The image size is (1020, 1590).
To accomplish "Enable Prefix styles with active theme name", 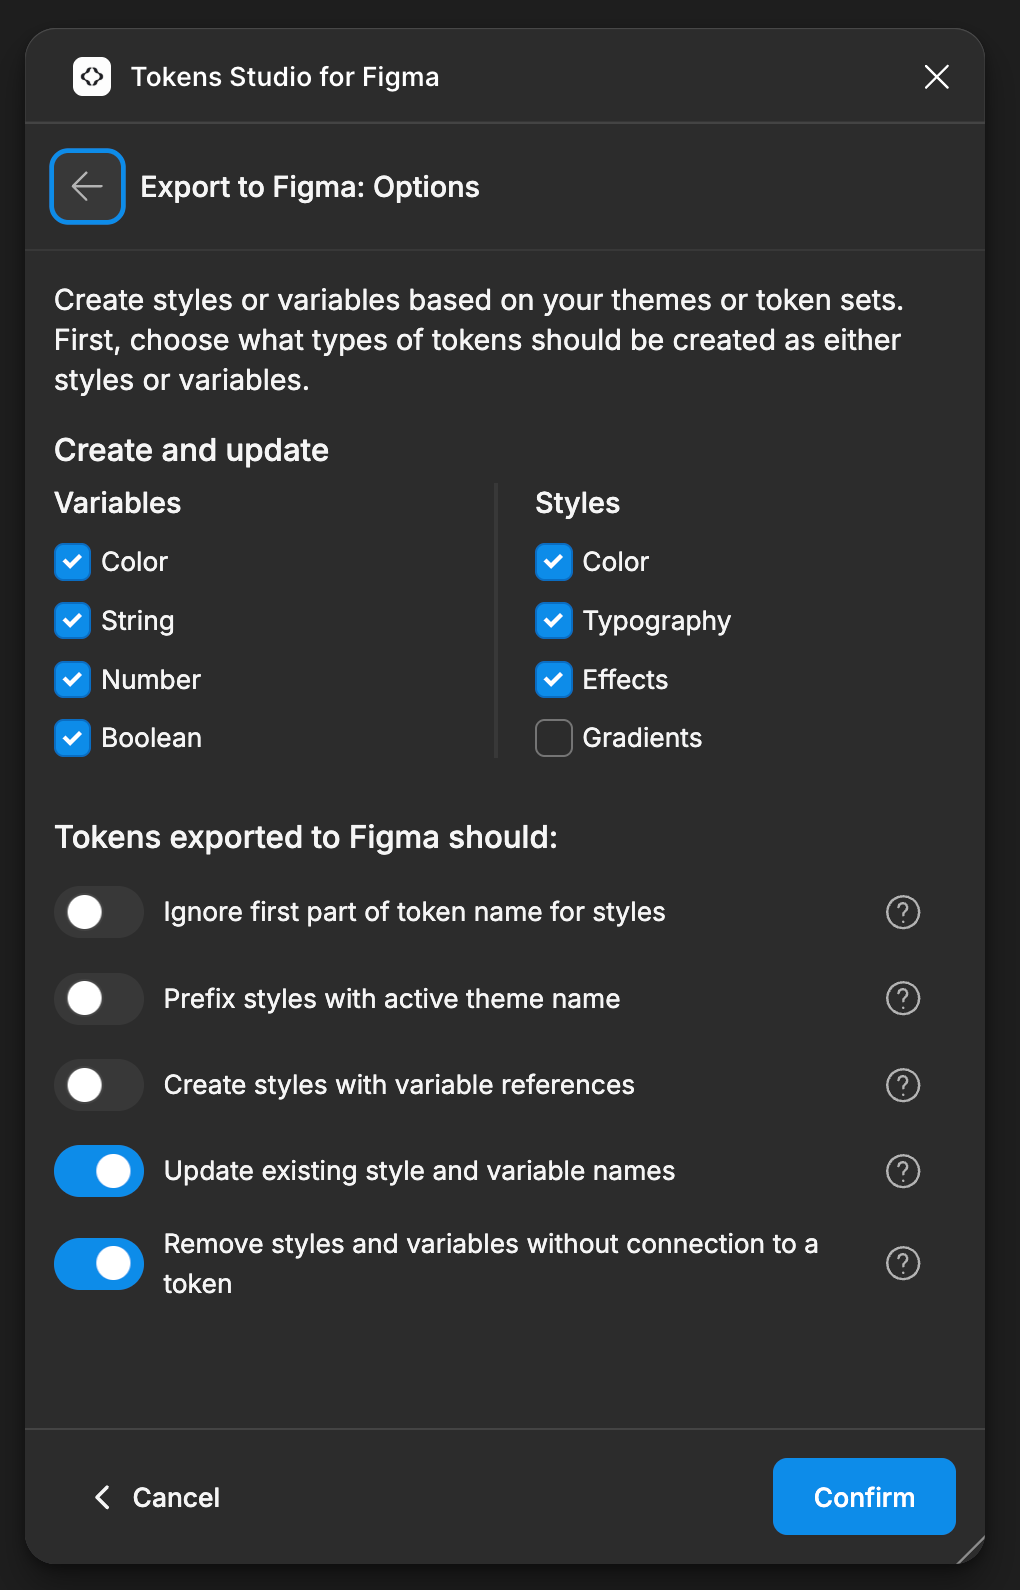I will pos(99,998).
